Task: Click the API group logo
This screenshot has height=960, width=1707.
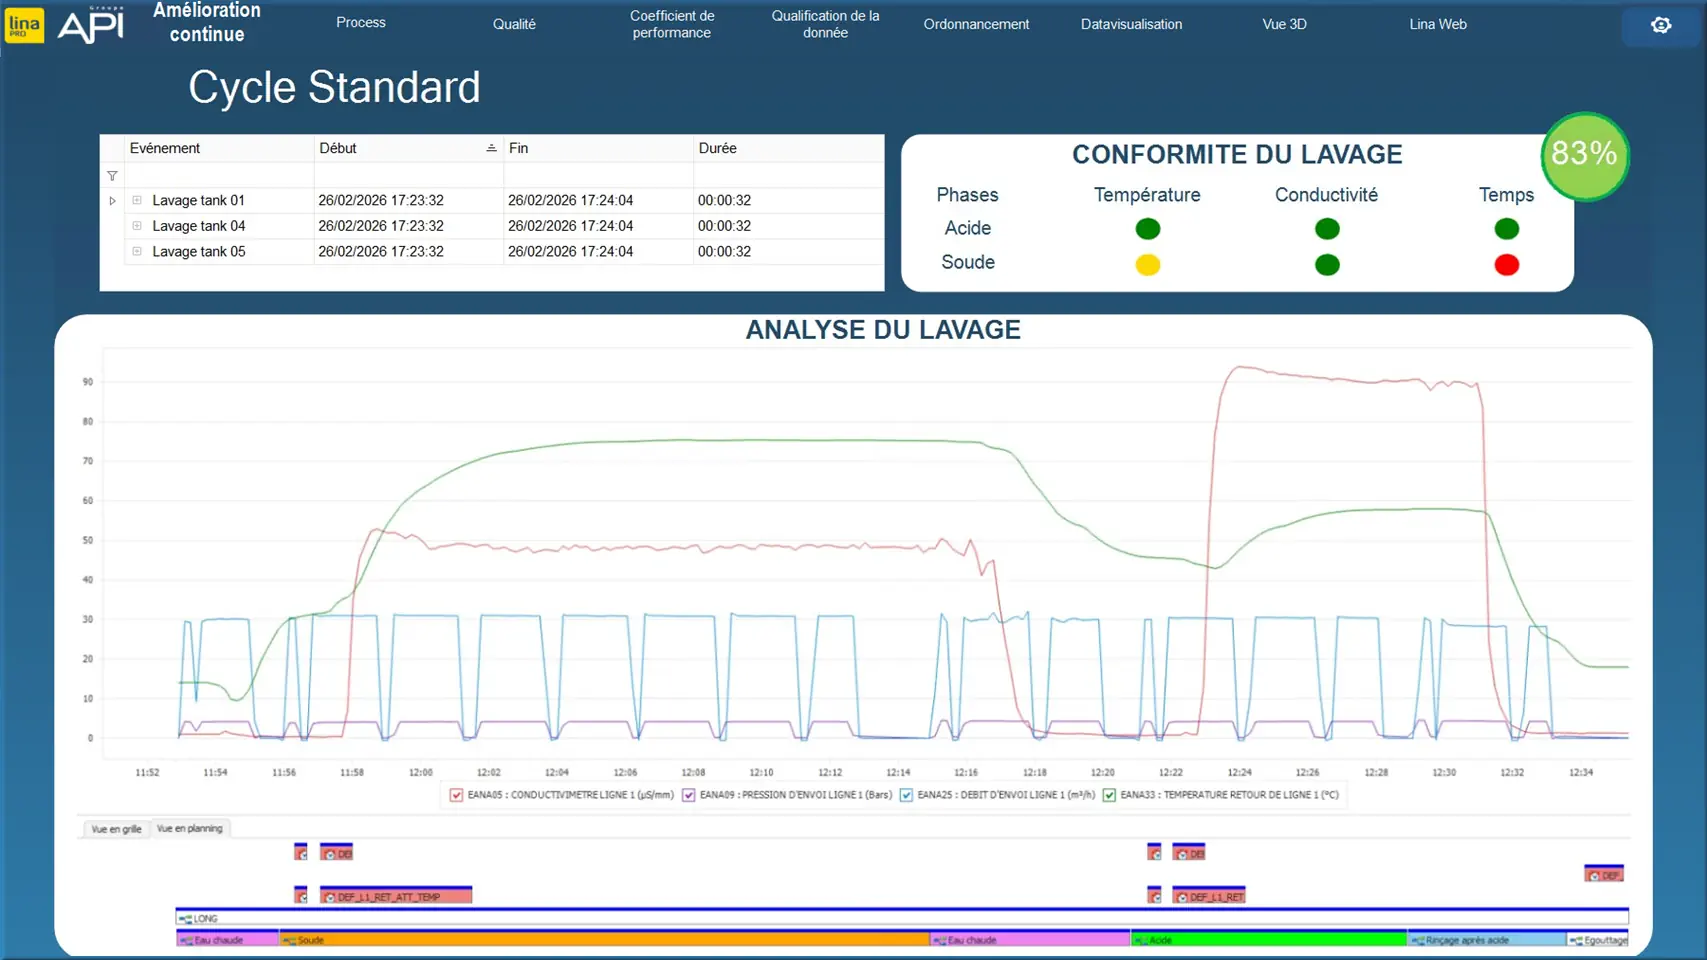Action: point(91,25)
